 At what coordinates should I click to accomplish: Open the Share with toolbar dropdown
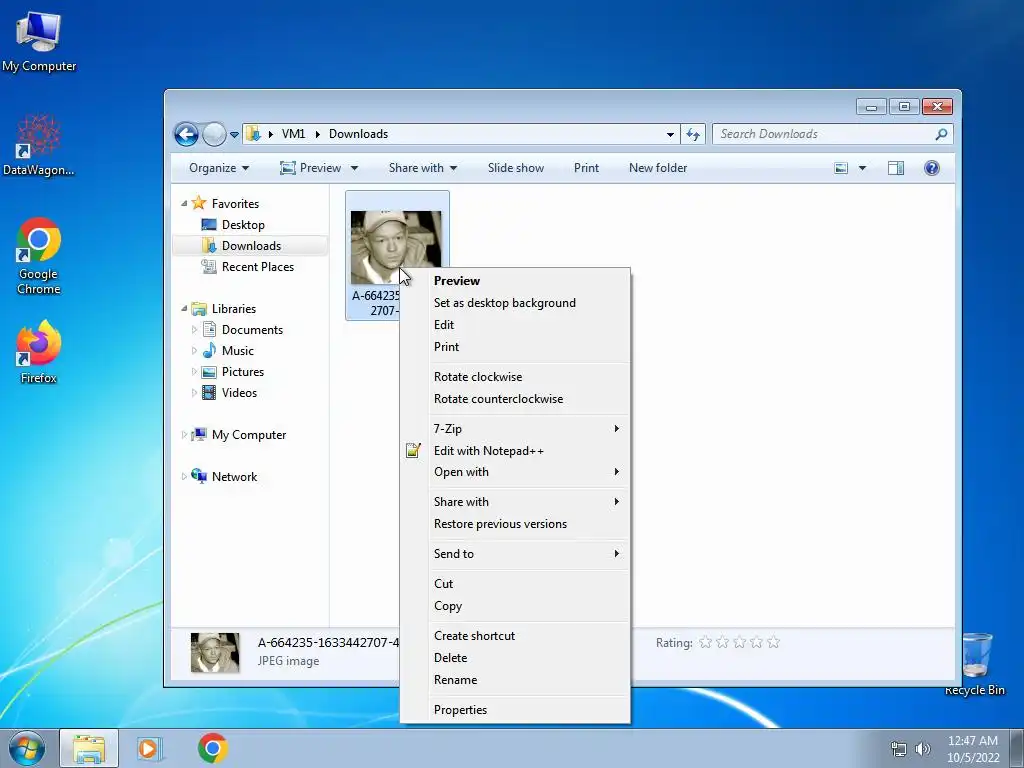pos(423,168)
